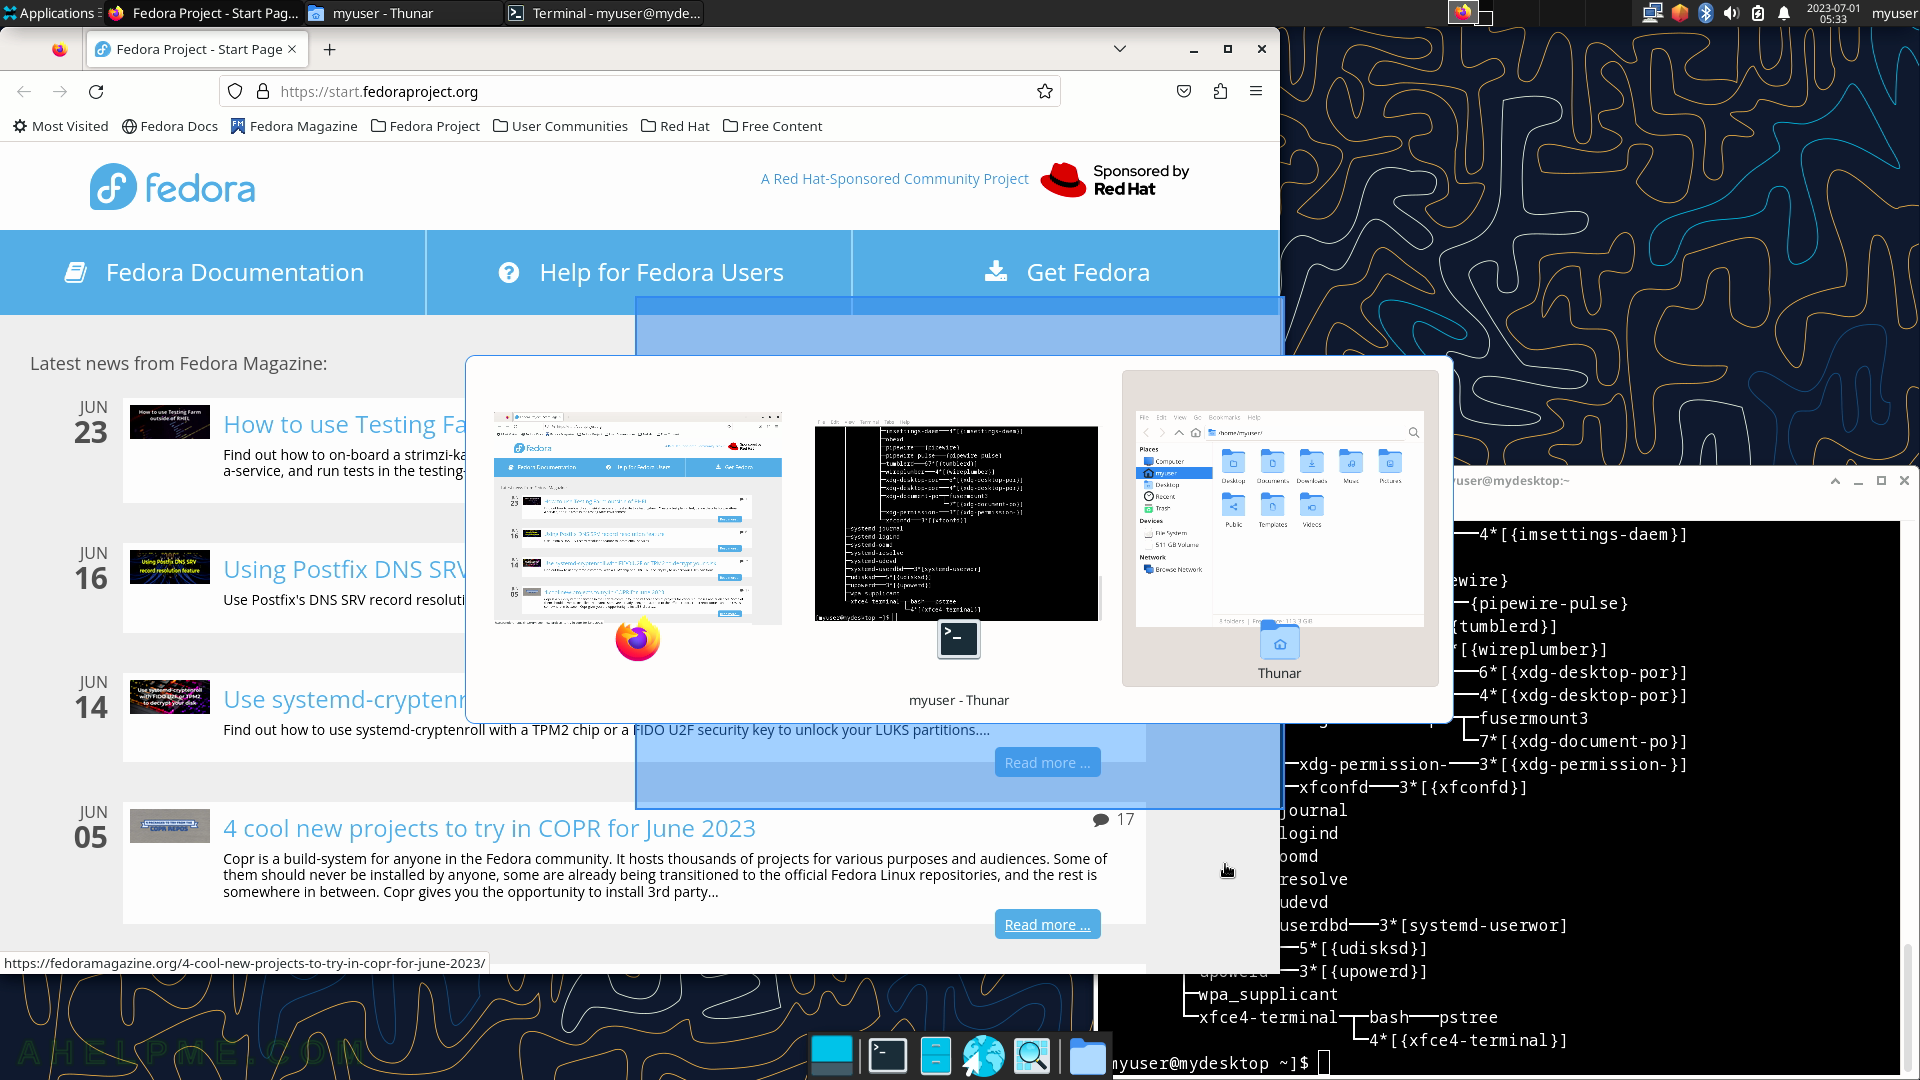Select Thunar preview in window switcher
The height and width of the screenshot is (1080, 1920).
[x=1280, y=528]
